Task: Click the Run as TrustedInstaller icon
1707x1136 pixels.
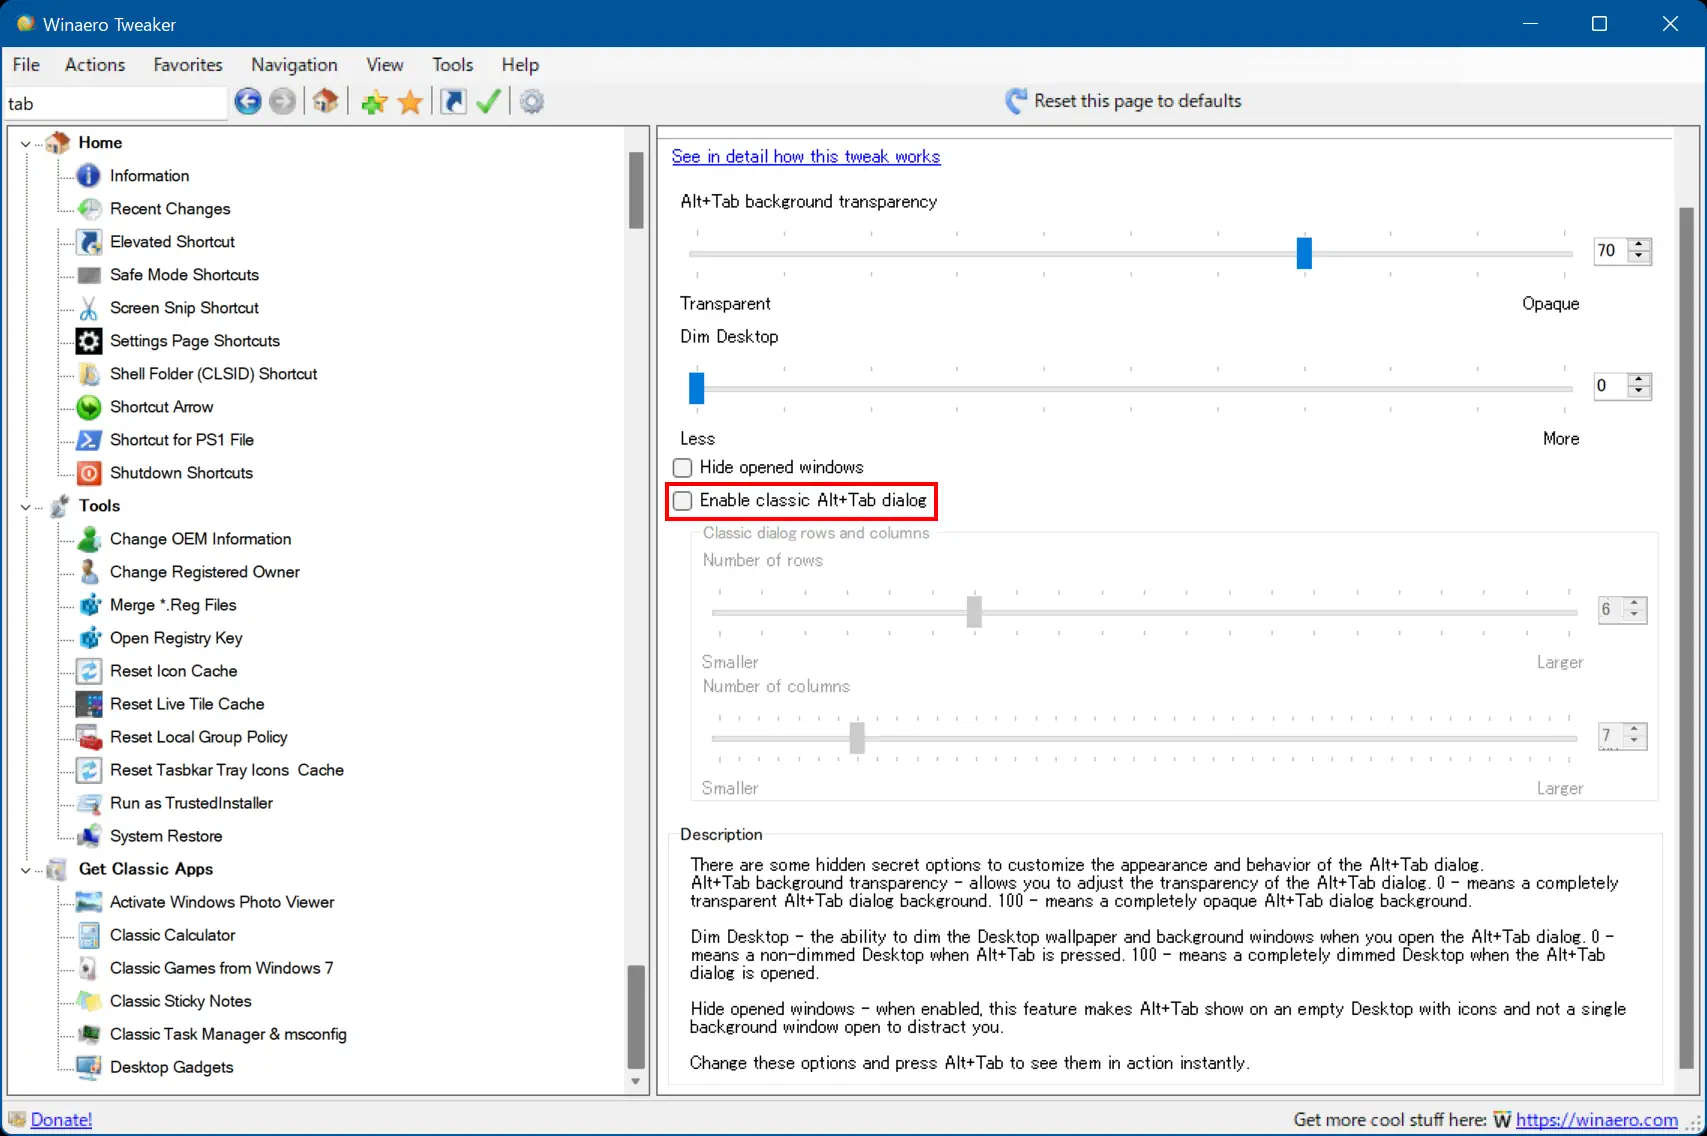Action: [x=89, y=803]
